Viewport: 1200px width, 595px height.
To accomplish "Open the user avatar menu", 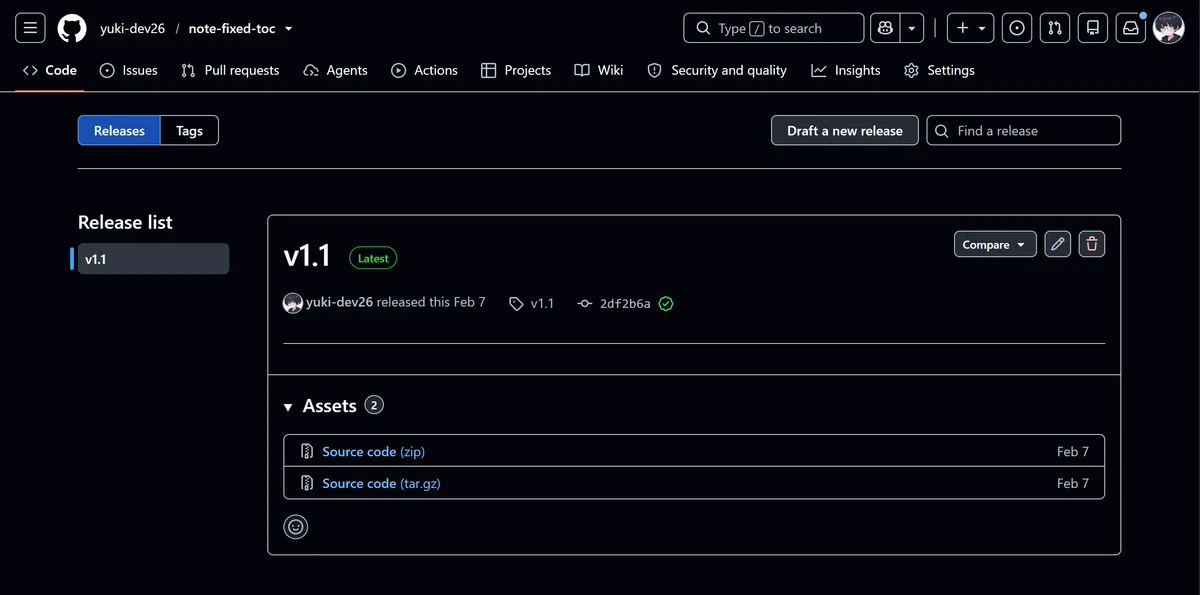I will [x=1169, y=28].
